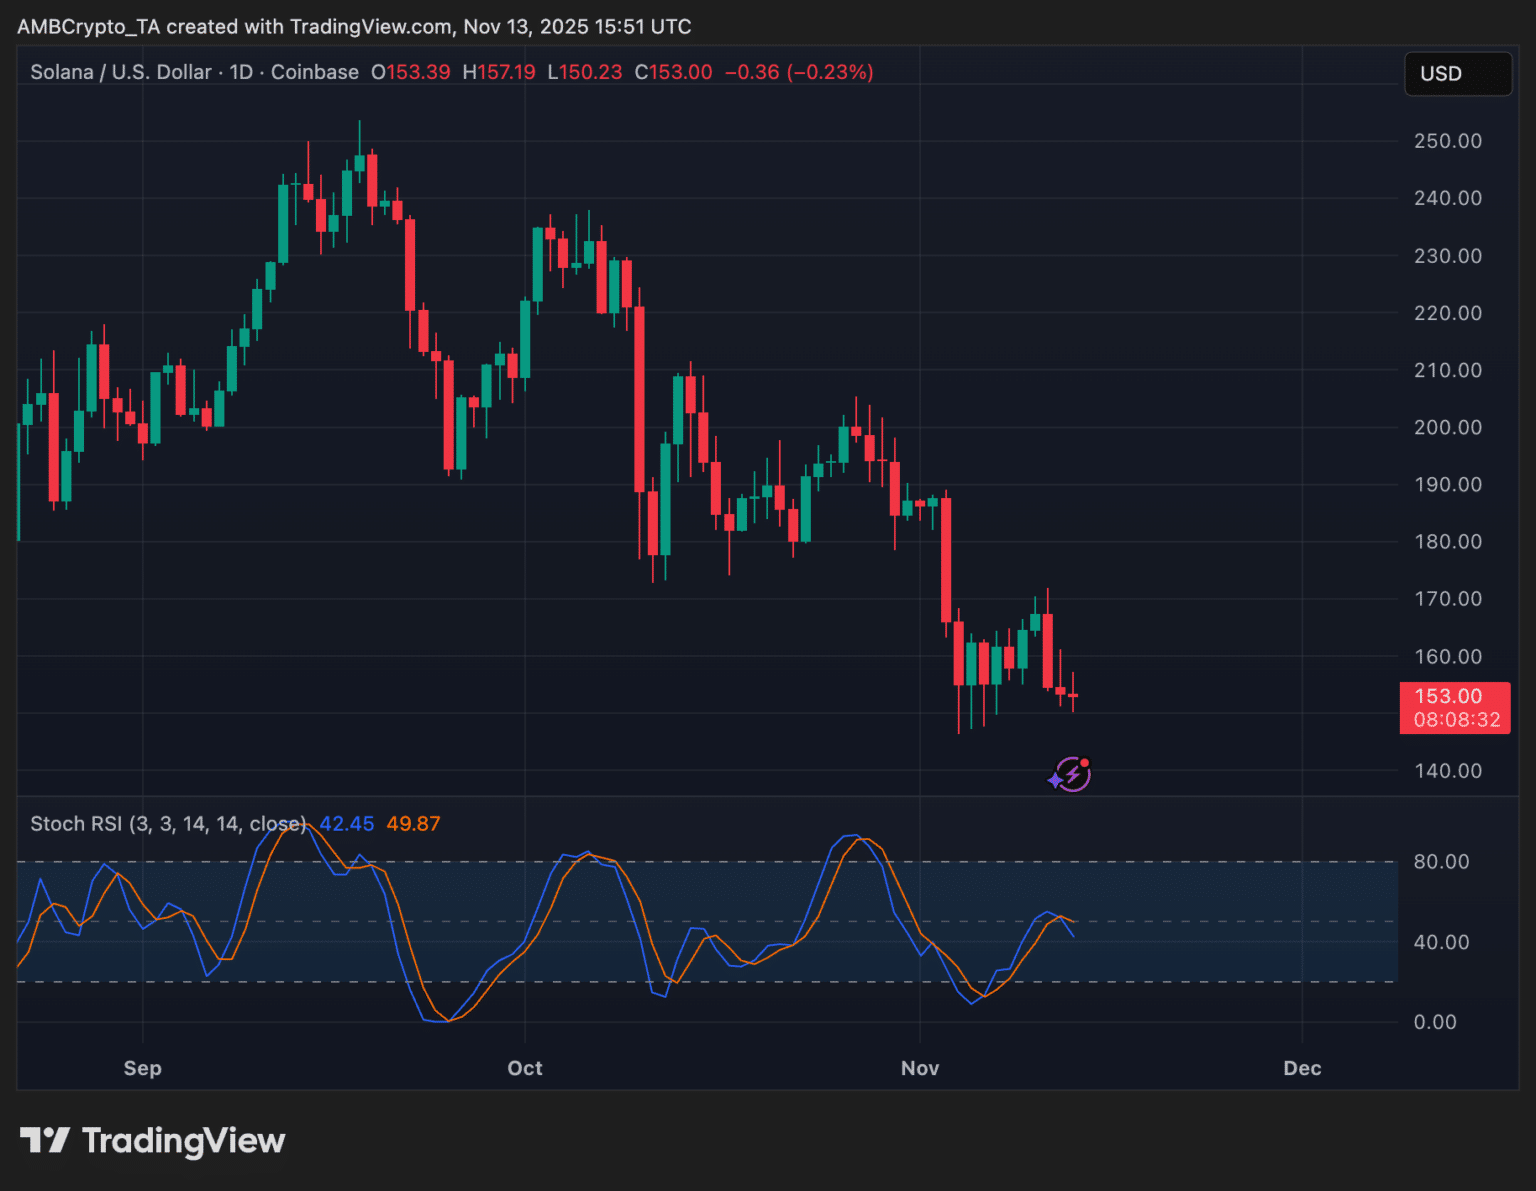The height and width of the screenshot is (1191, 1536).
Task: Click the purple lightning alert icon
Action: pyautogui.click(x=1070, y=774)
